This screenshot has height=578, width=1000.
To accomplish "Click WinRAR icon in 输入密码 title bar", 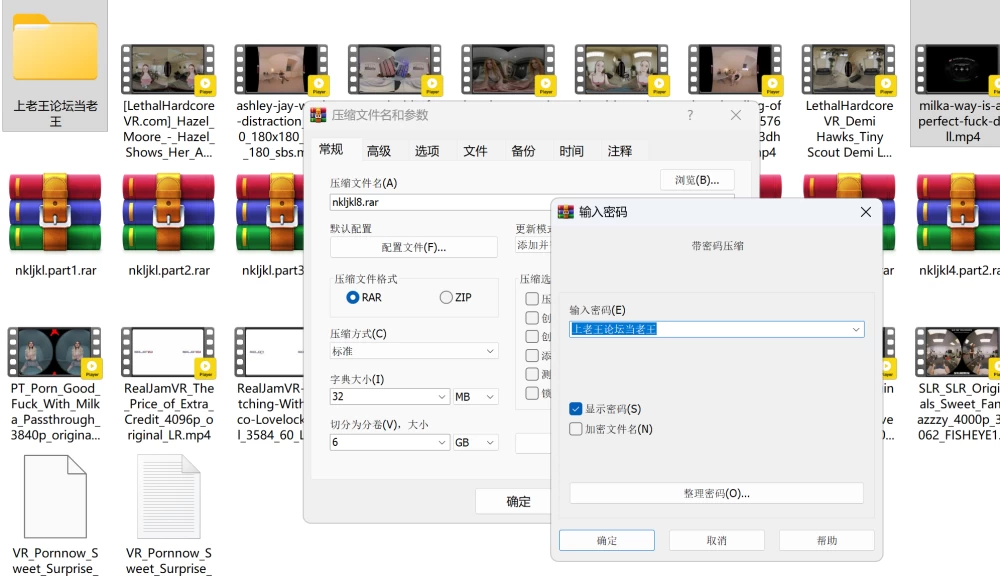I will pyautogui.click(x=566, y=212).
